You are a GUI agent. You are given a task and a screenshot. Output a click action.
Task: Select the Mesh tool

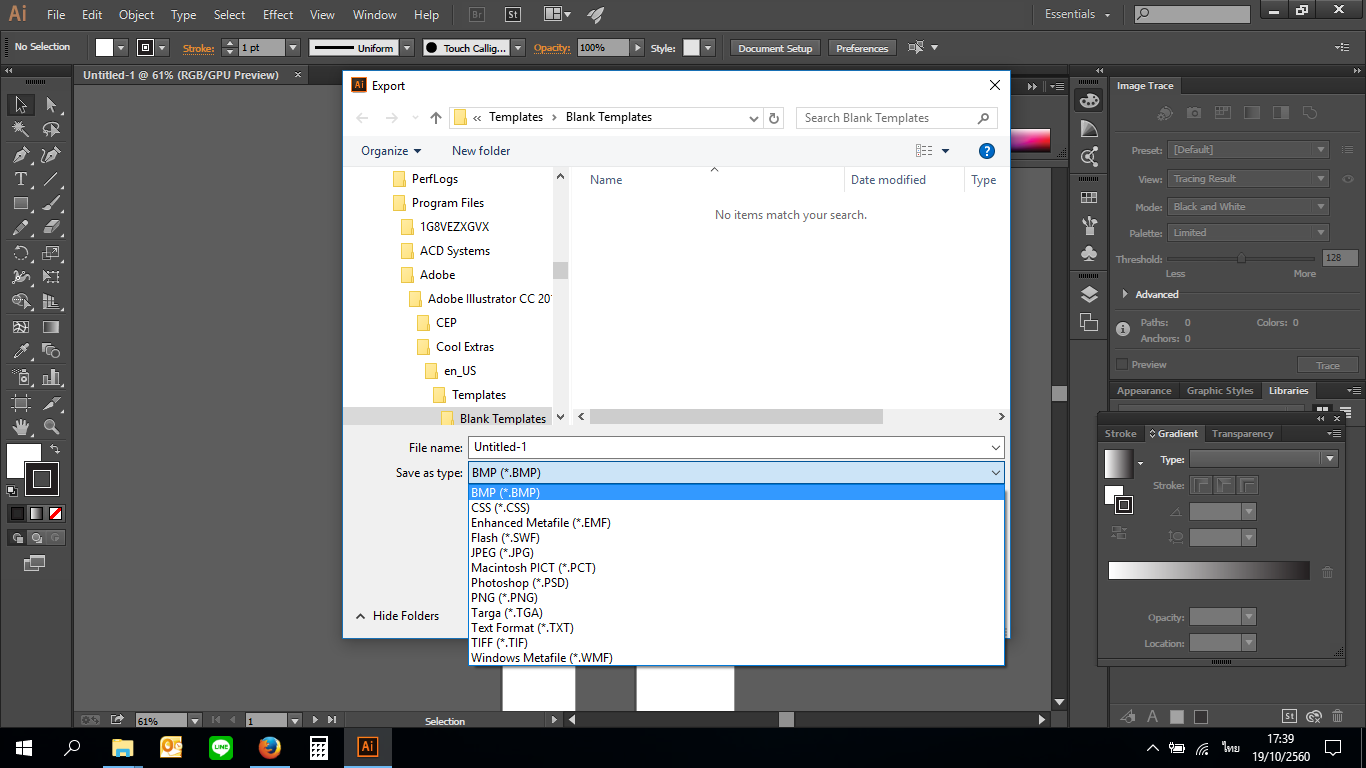(x=20, y=327)
